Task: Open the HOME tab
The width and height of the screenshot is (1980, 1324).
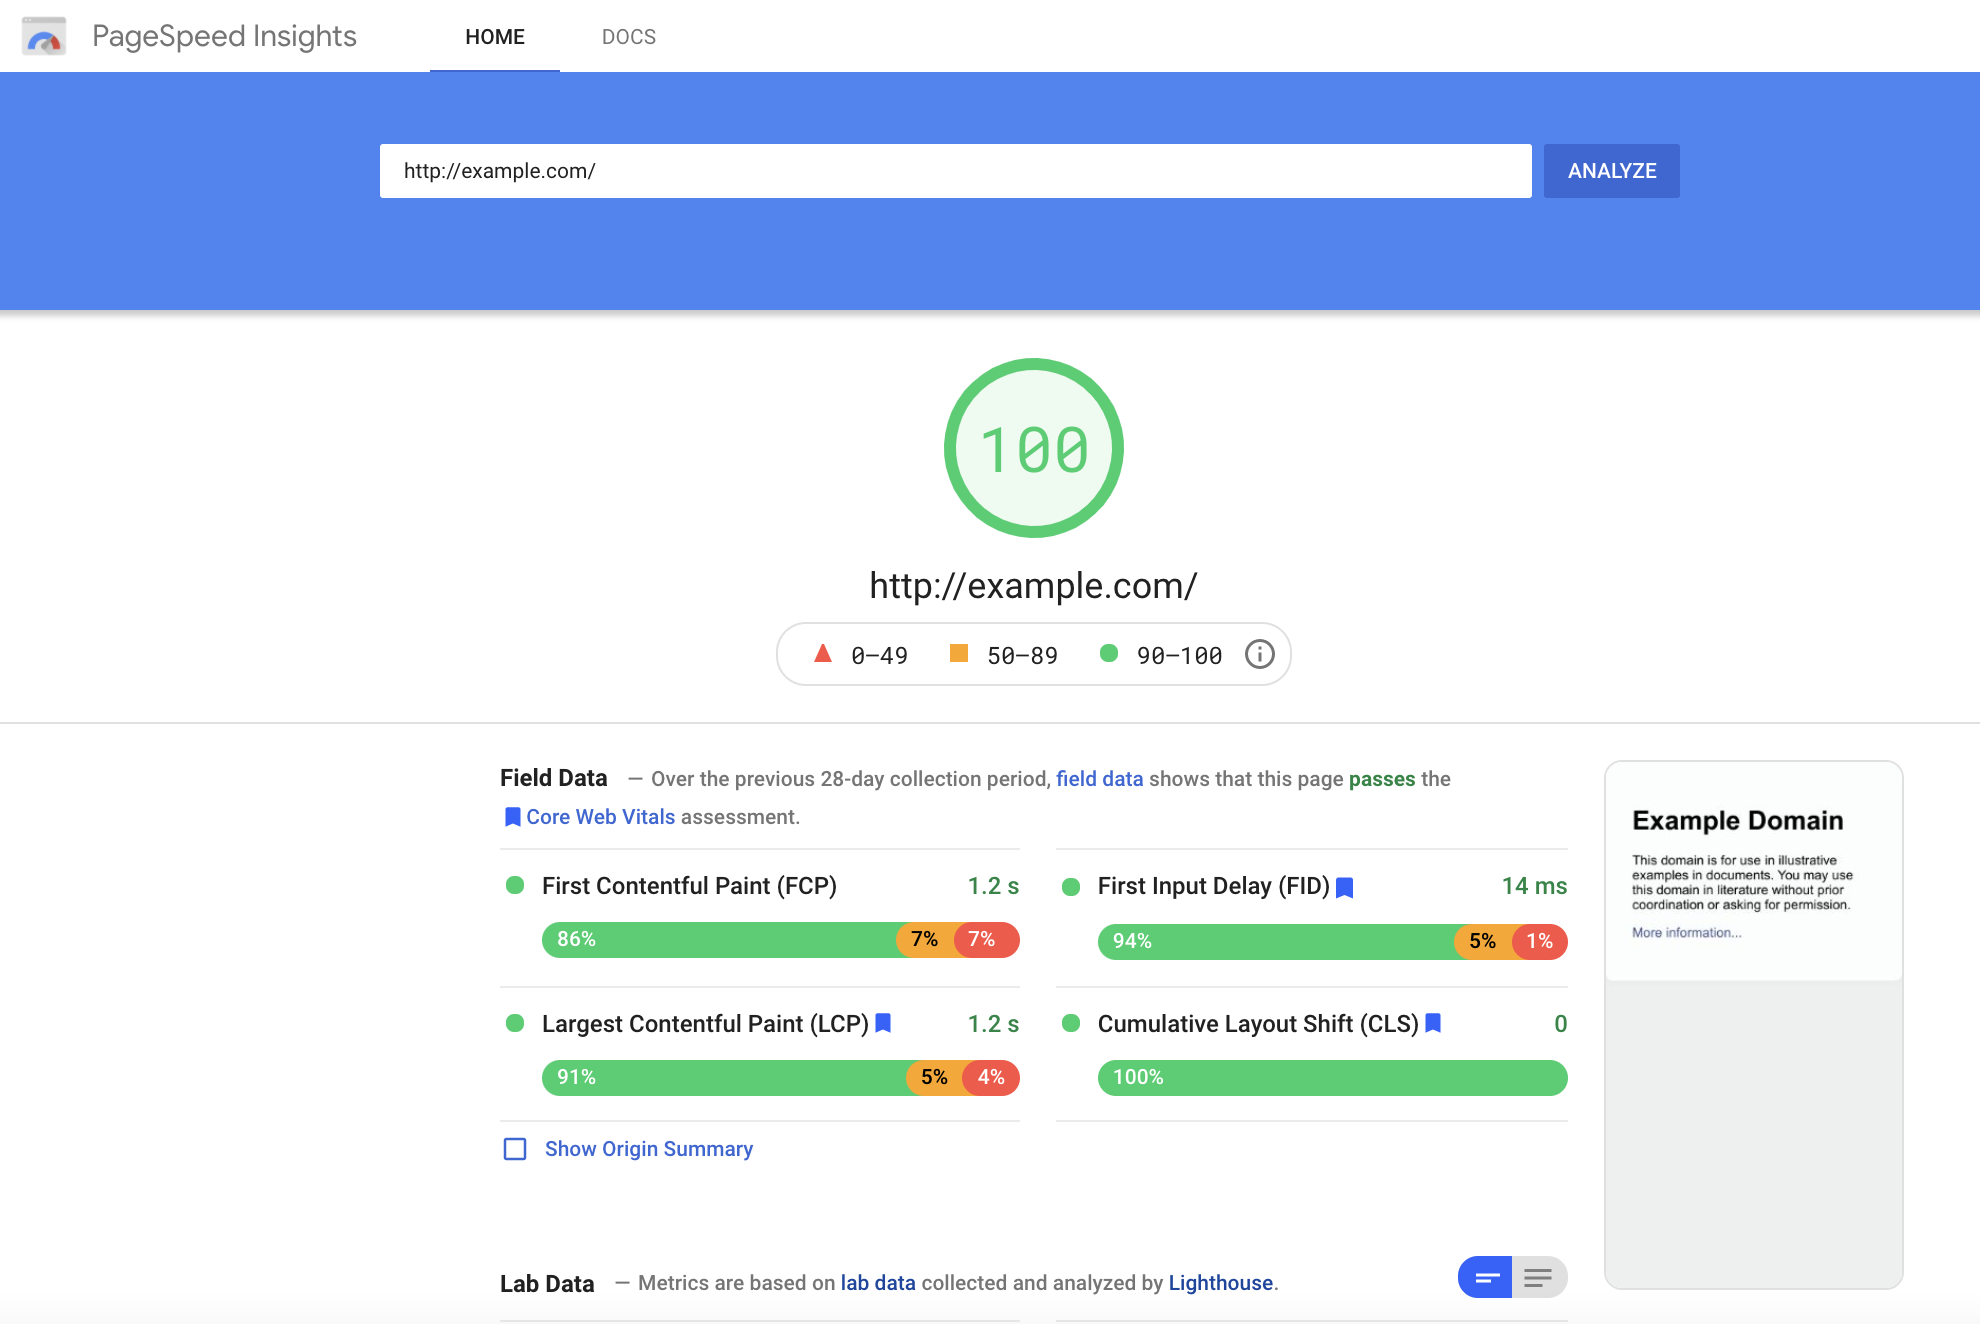Action: click(495, 37)
